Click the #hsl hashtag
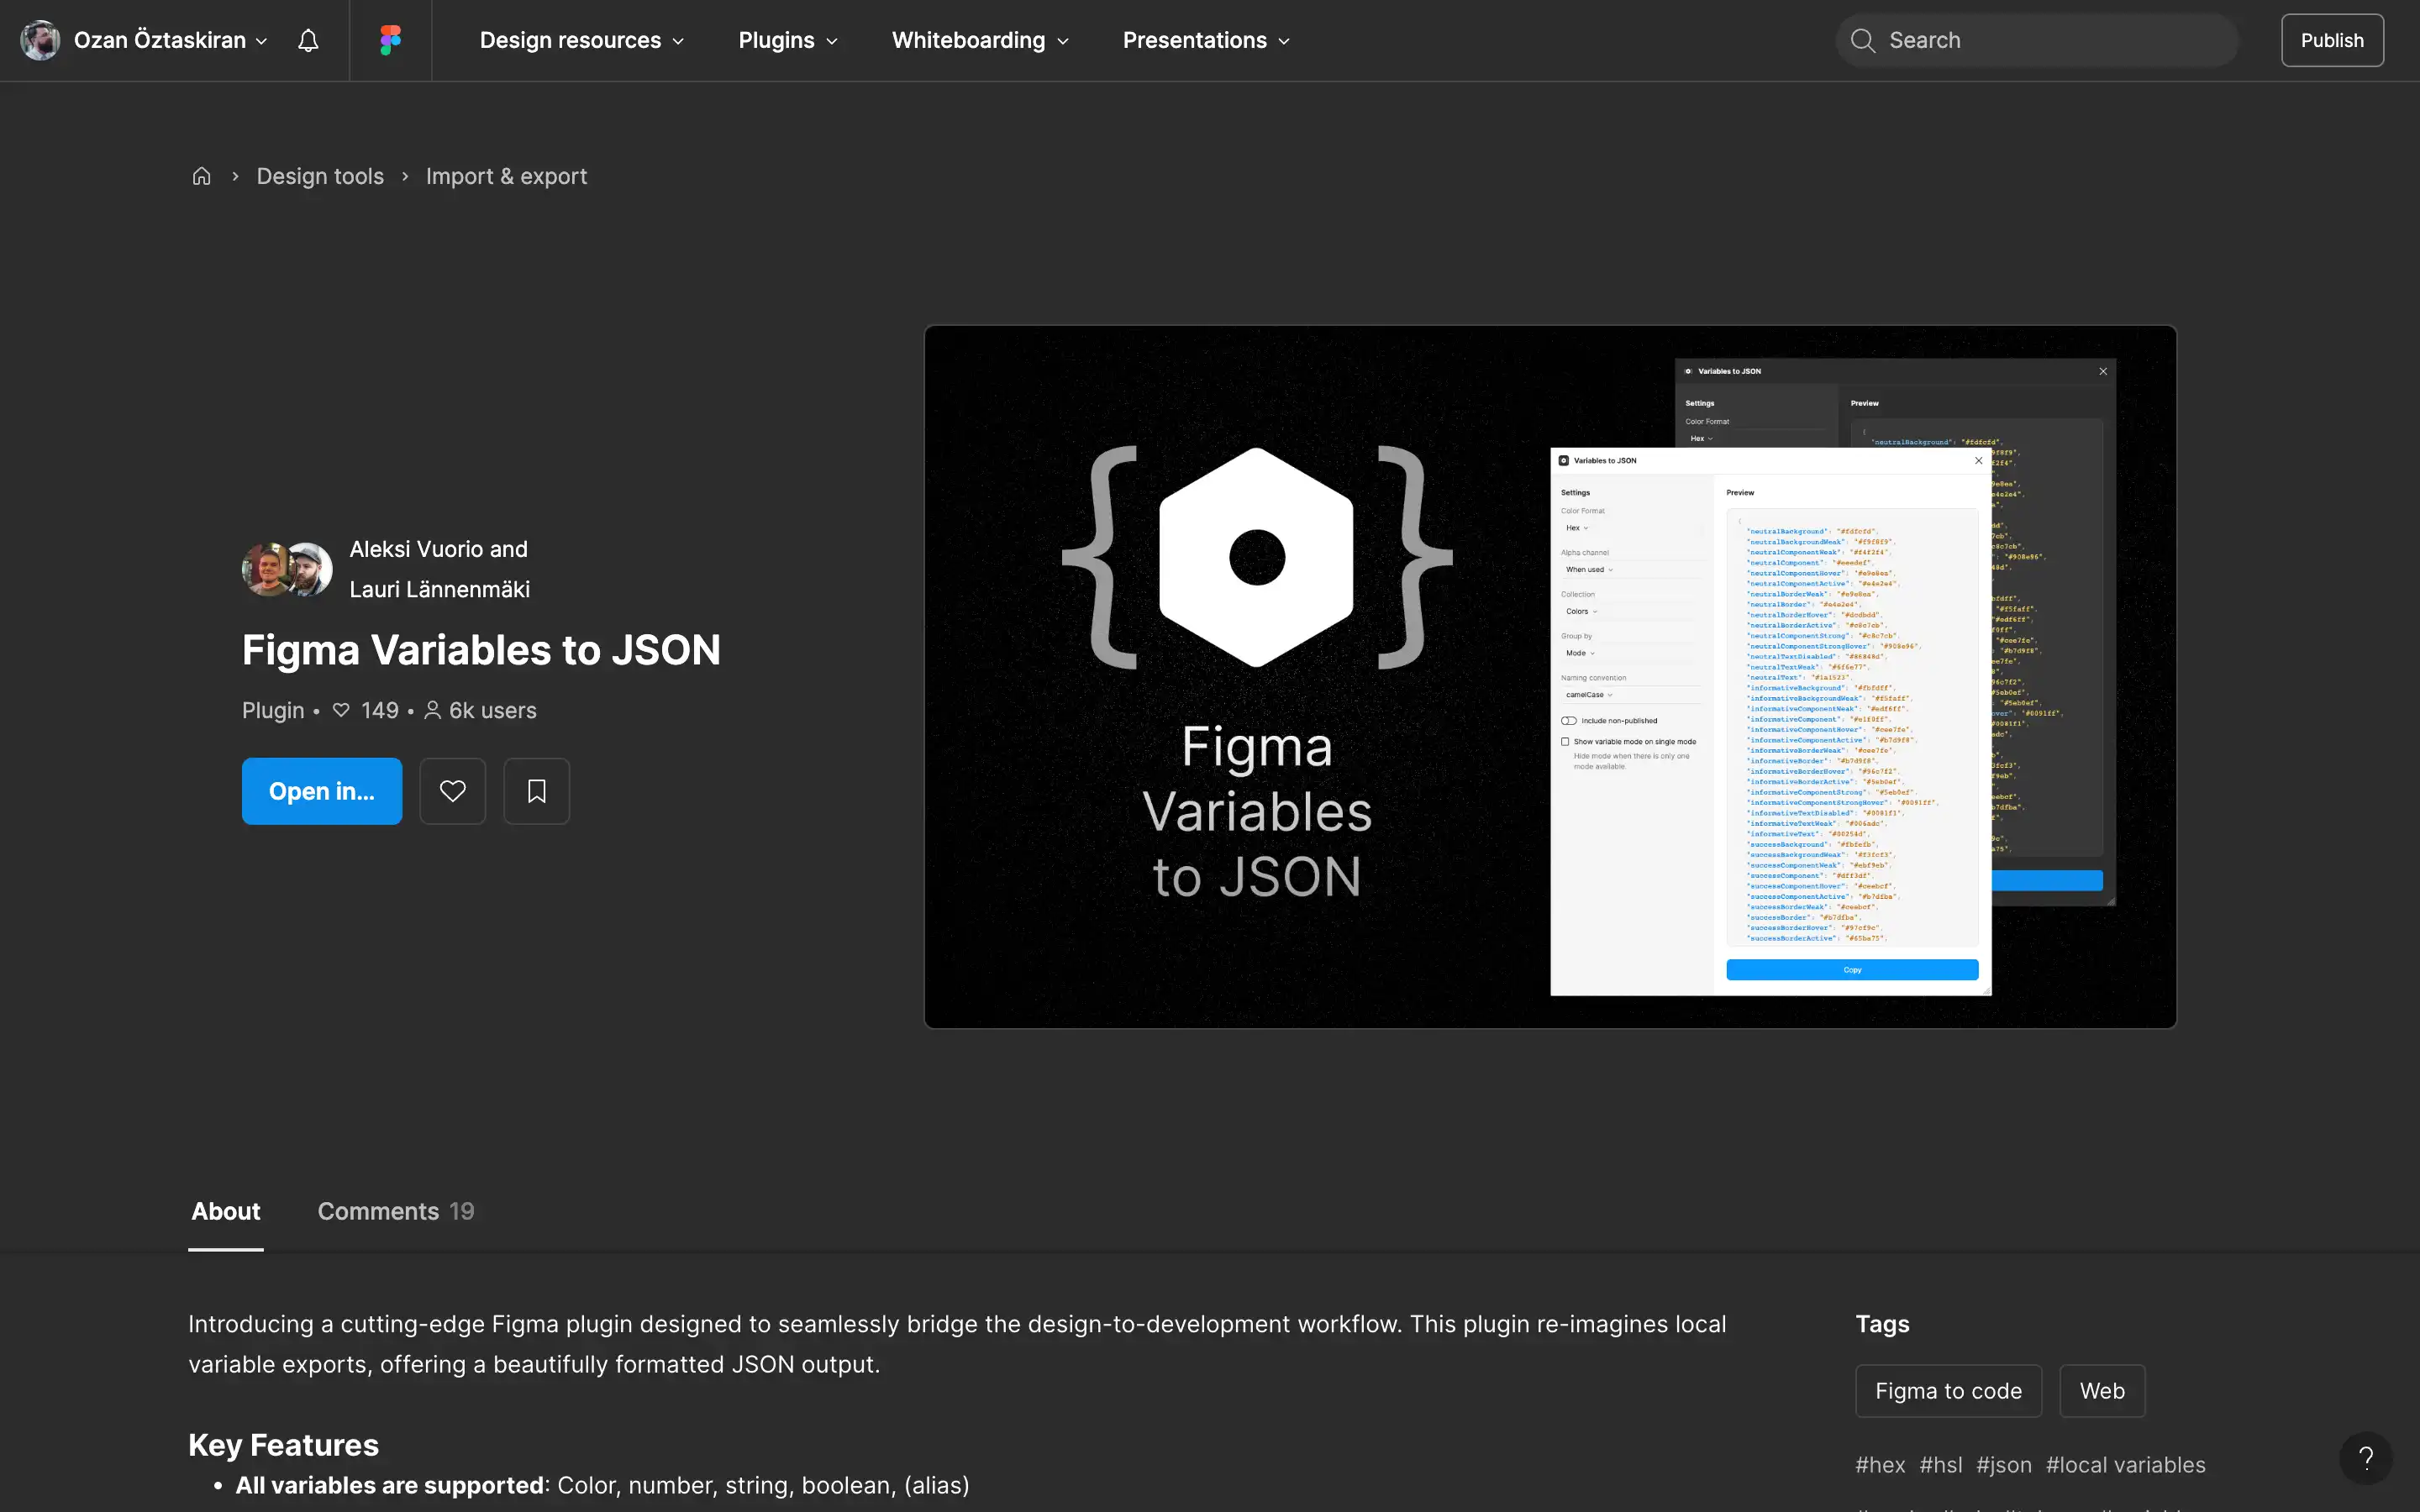This screenshot has width=2420, height=1512. (1941, 1465)
